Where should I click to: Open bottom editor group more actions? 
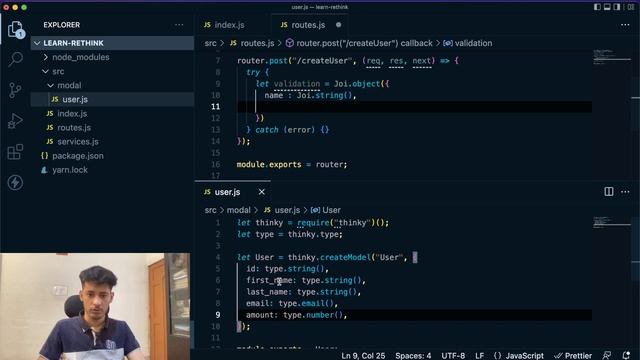pos(625,191)
